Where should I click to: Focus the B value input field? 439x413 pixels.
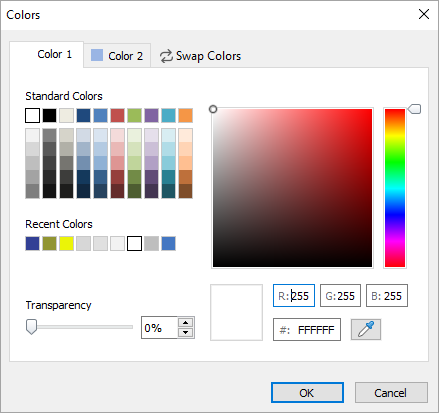point(387,295)
